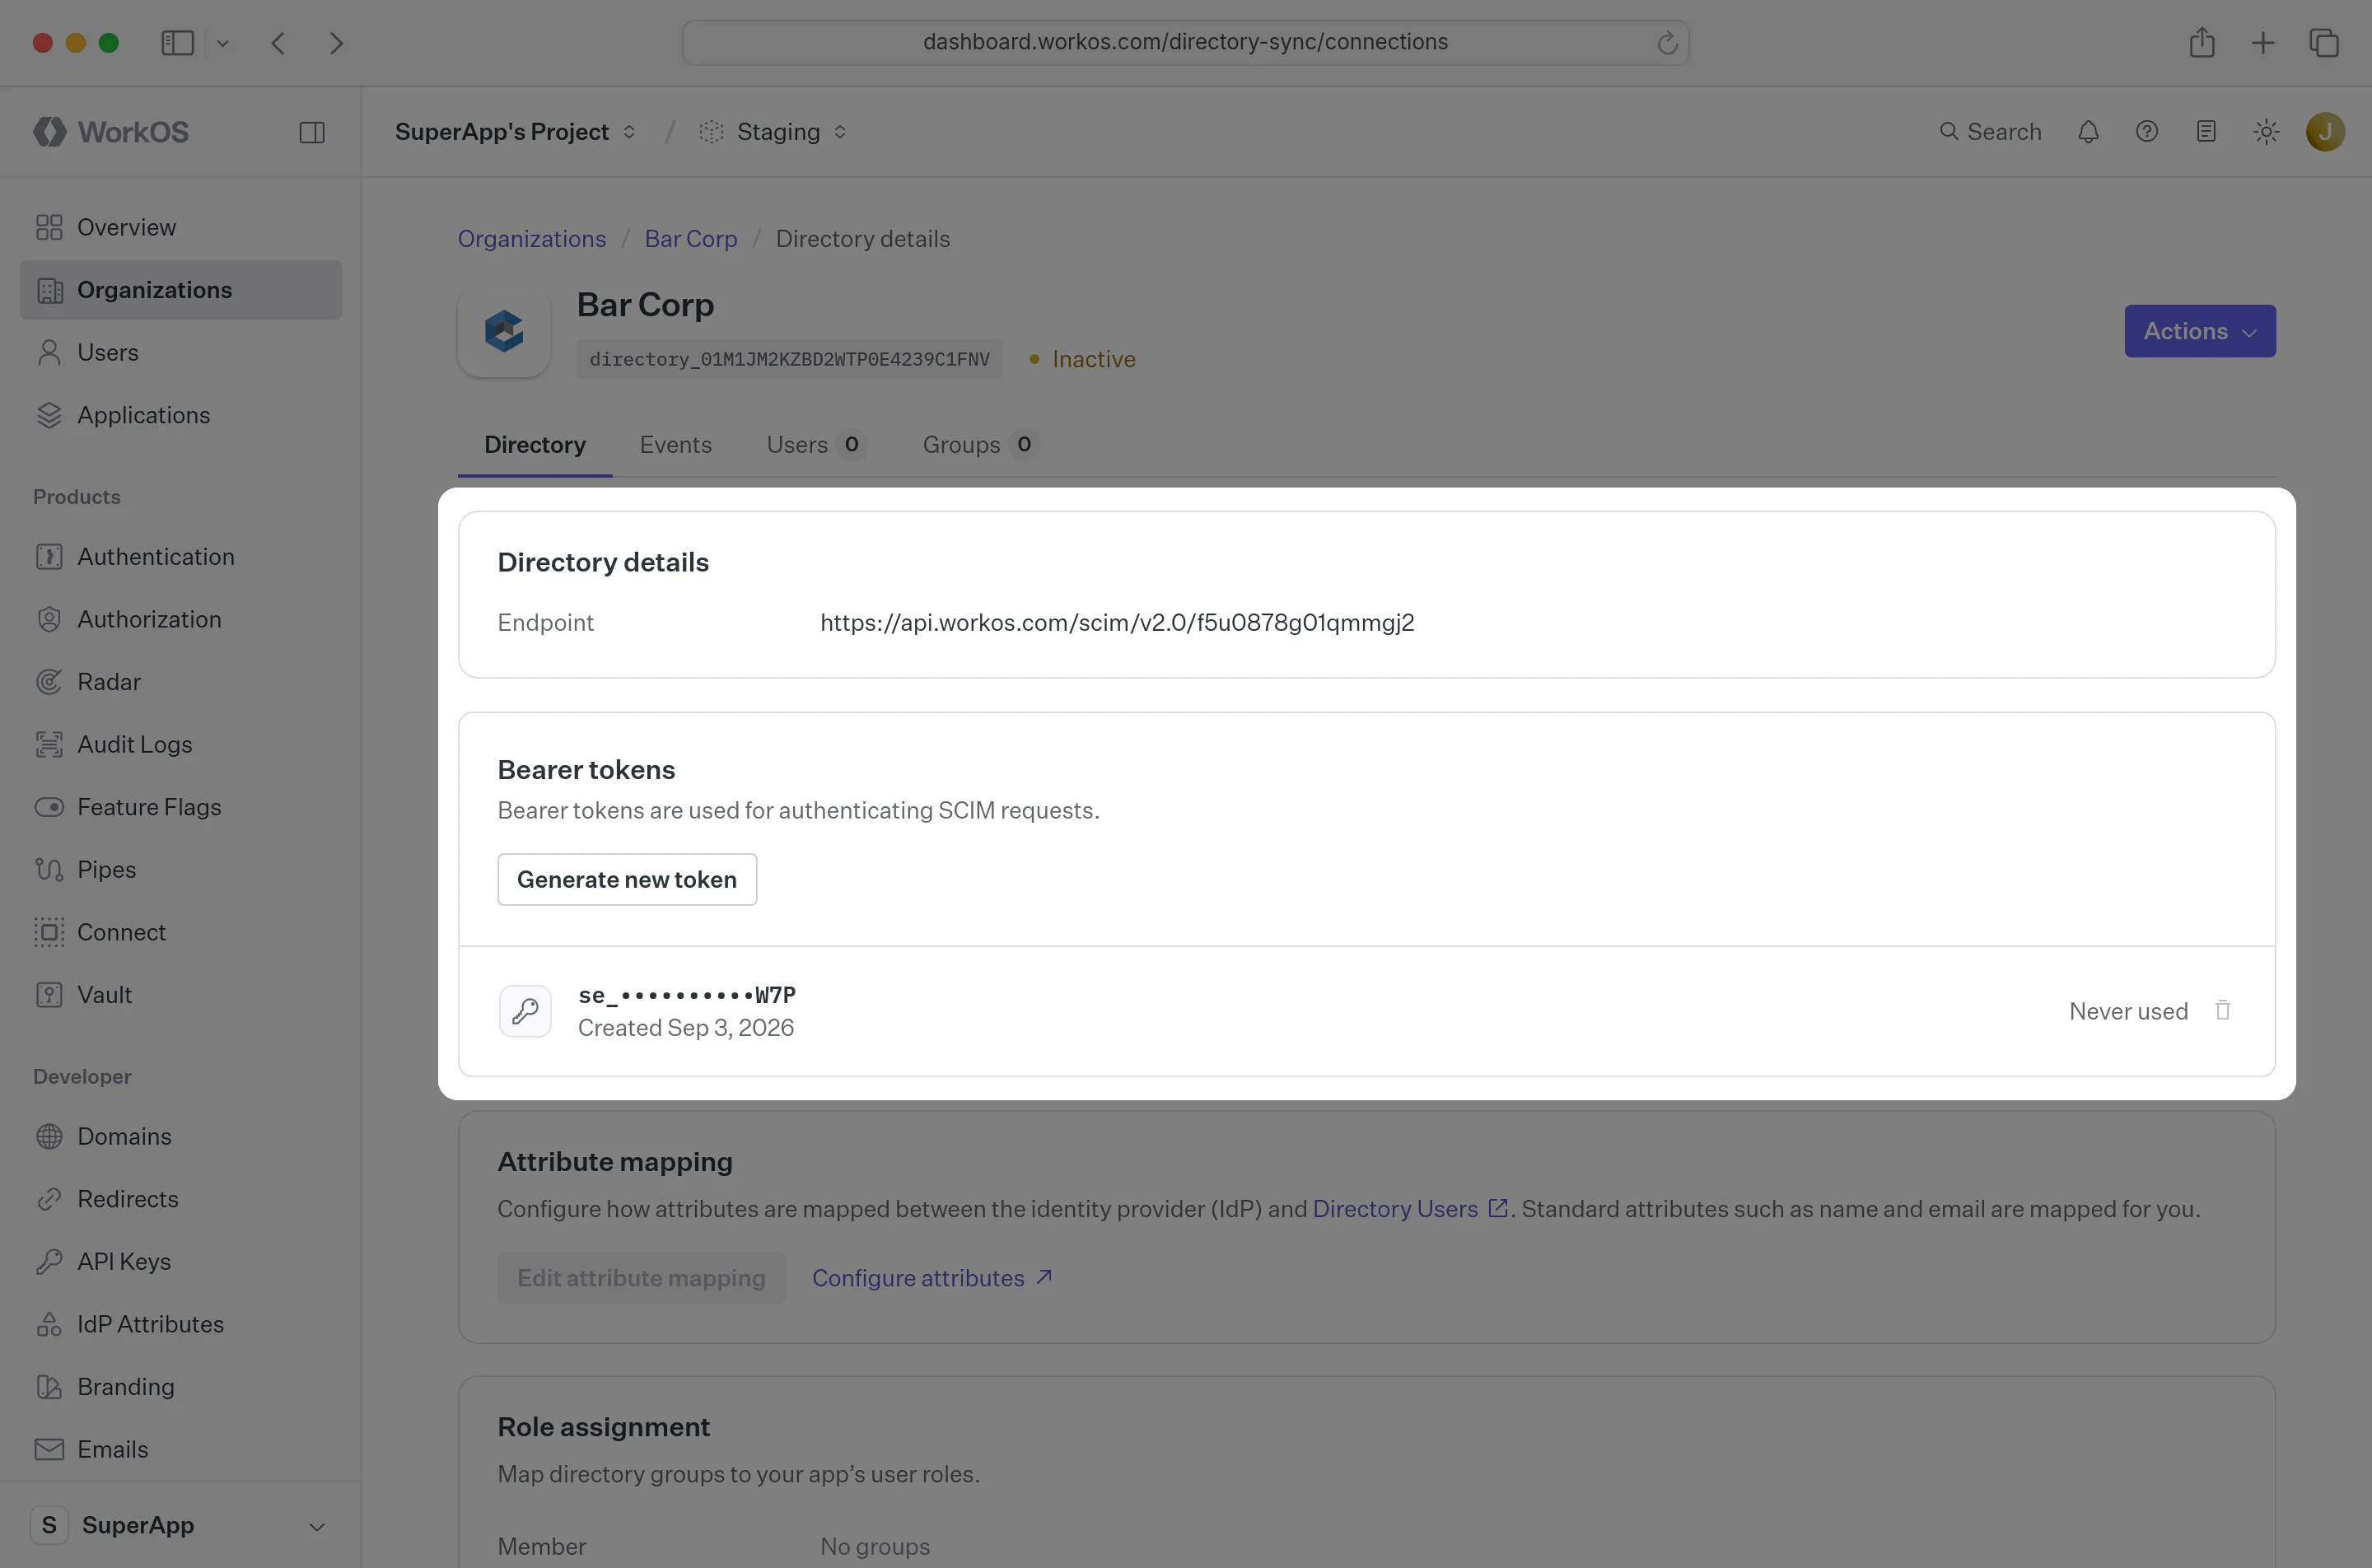Switch to the Events tab
The image size is (2372, 1568).
point(676,445)
